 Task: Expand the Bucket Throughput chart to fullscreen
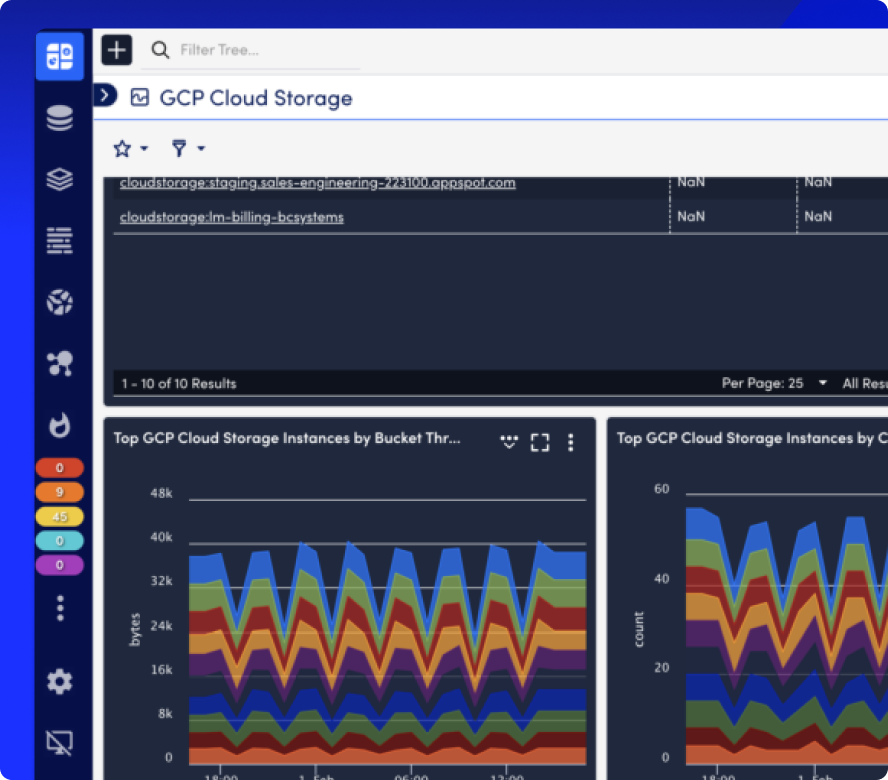[540, 442]
